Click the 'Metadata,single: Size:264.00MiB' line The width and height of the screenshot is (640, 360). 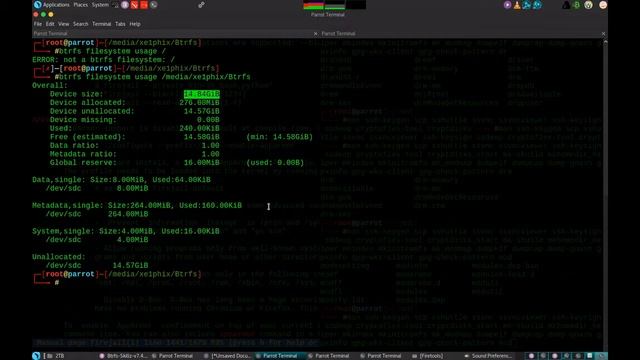click(137, 205)
